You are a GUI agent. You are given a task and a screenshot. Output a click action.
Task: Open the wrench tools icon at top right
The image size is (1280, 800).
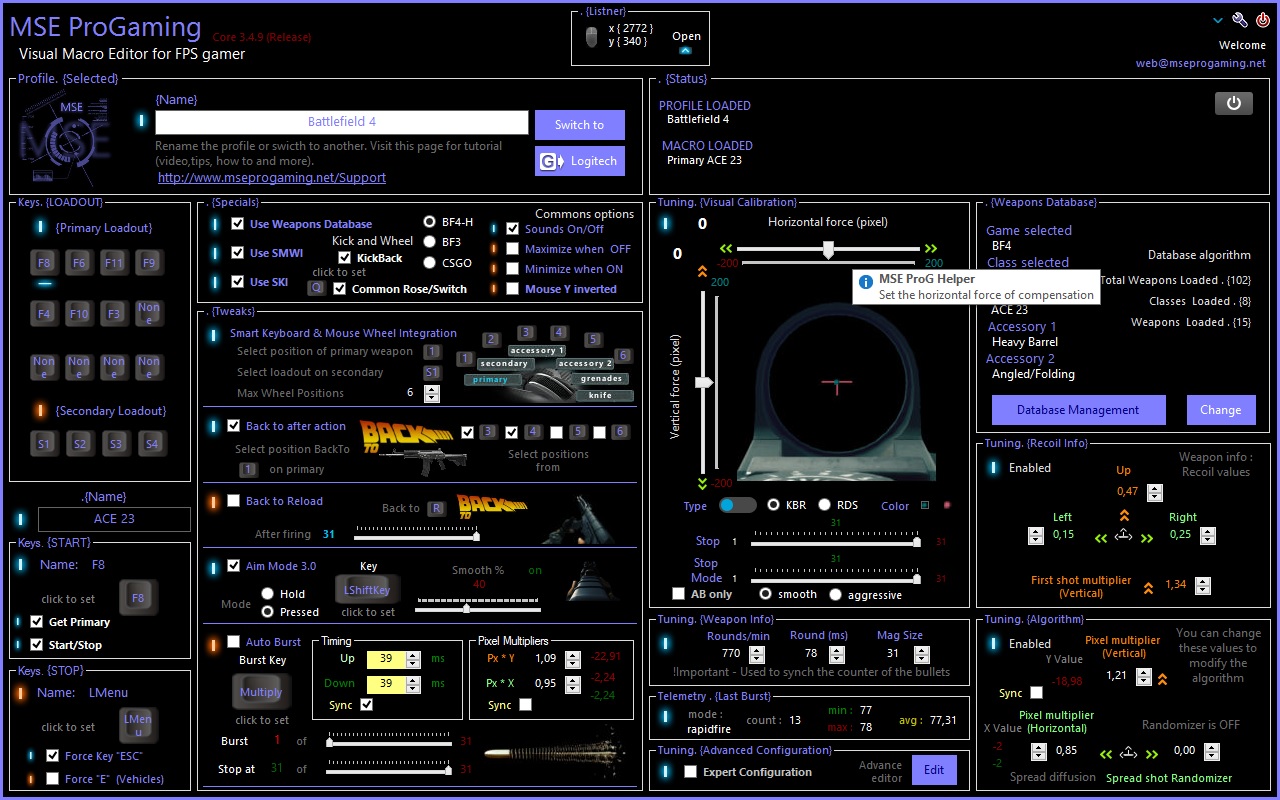[x=1240, y=20]
